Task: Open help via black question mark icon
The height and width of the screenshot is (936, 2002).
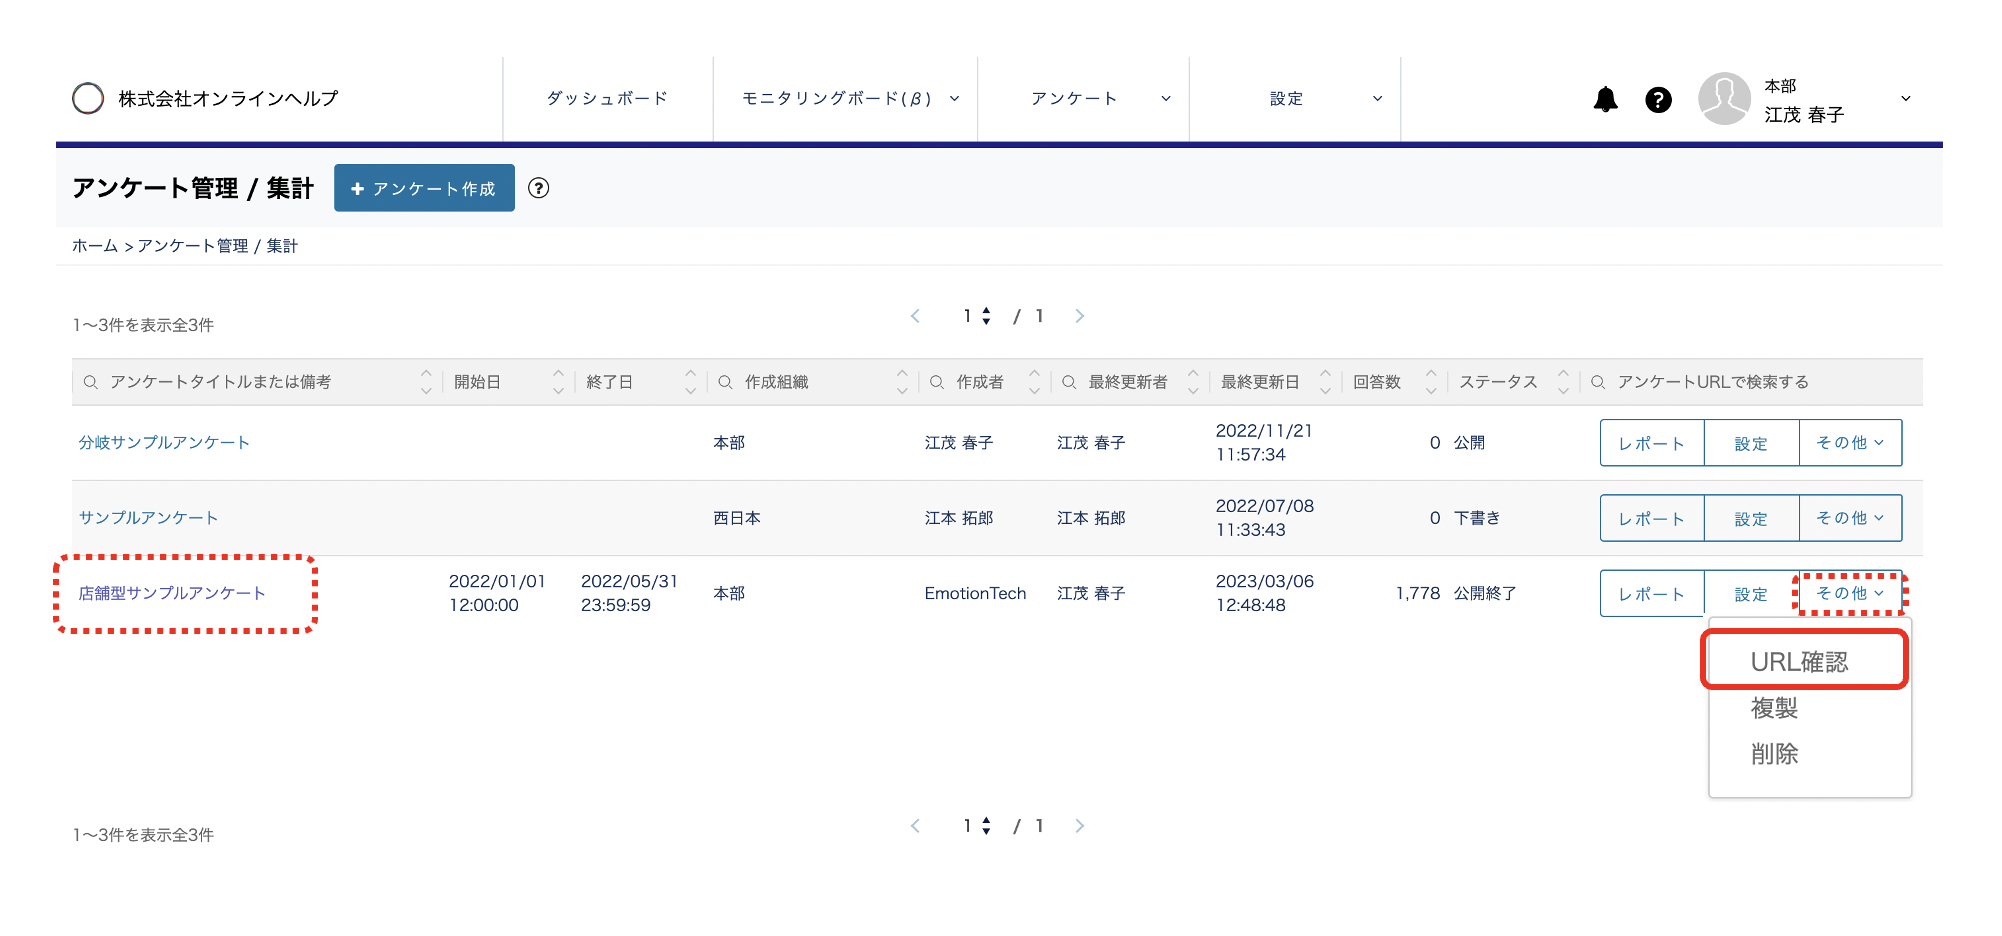Action: pyautogui.click(x=1658, y=99)
